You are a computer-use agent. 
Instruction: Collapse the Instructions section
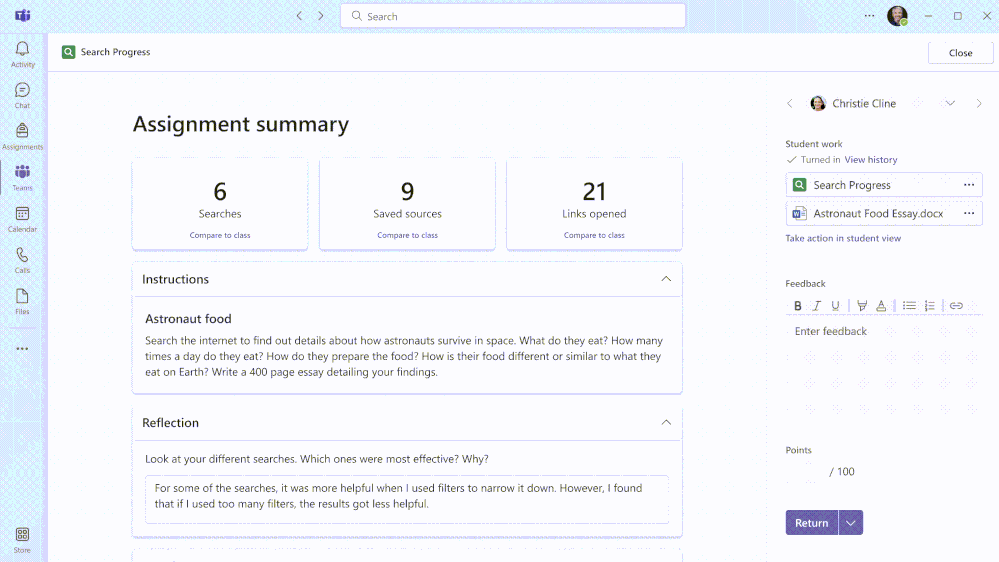click(666, 279)
